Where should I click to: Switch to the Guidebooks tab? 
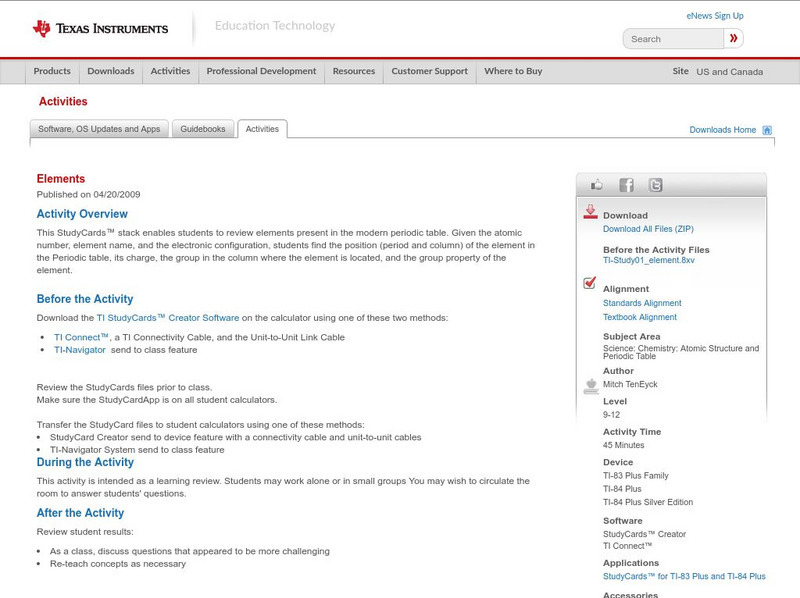[x=203, y=128]
